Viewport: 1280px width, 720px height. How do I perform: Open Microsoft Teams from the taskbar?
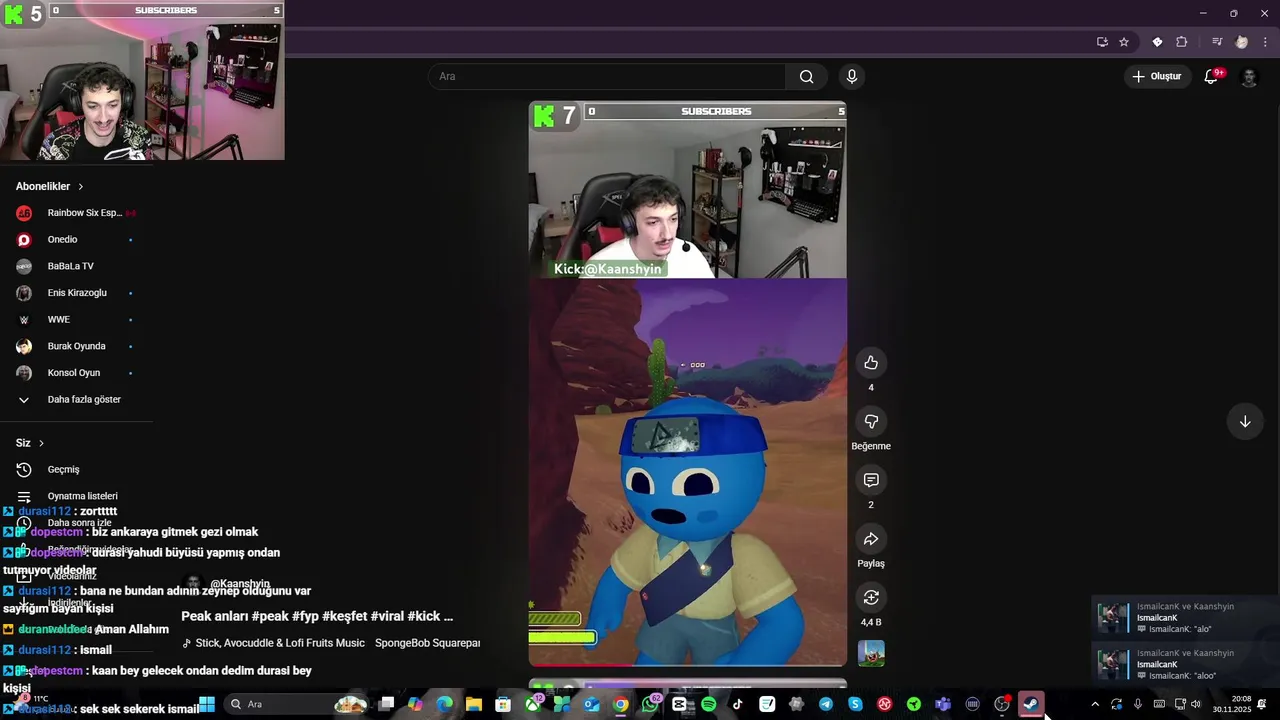[x=943, y=705]
